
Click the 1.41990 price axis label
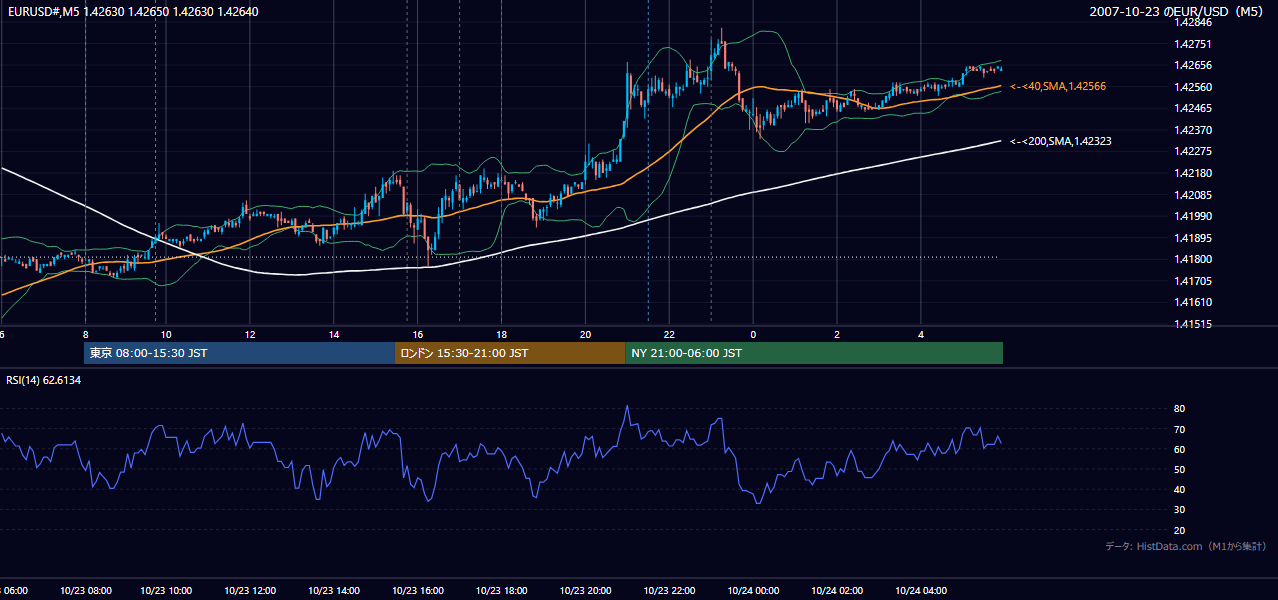coord(1193,216)
